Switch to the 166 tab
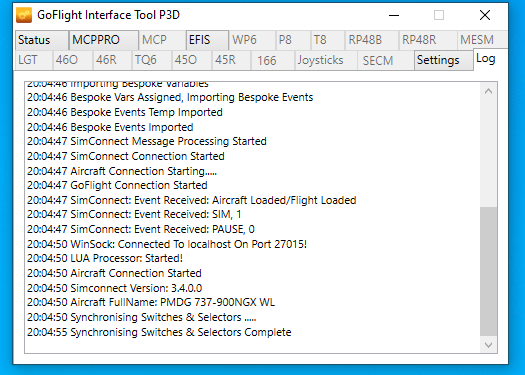The width and height of the screenshot is (525, 375). click(x=273, y=60)
